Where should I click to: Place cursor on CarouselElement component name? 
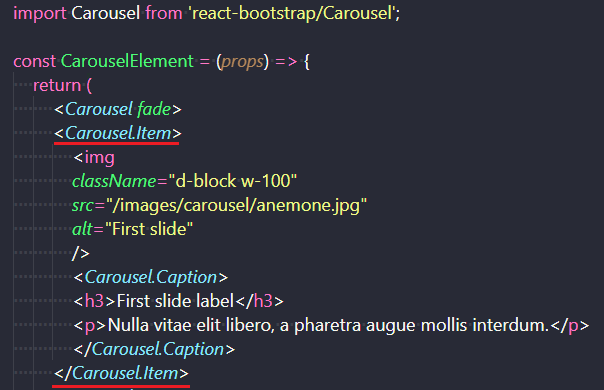(x=127, y=61)
